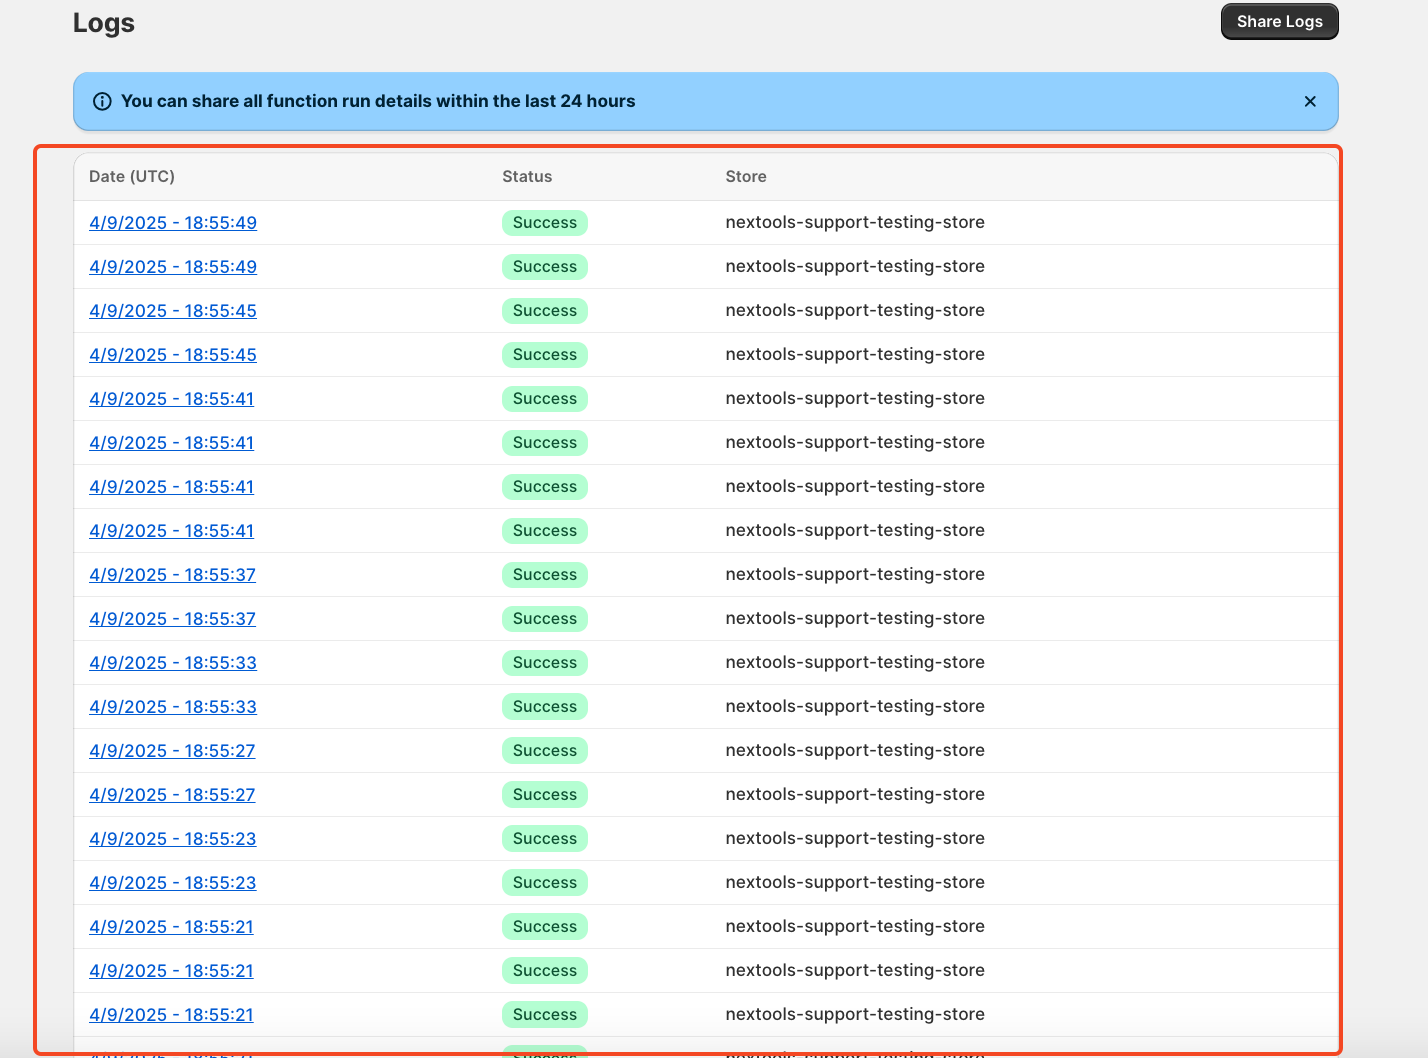The width and height of the screenshot is (1428, 1058).
Task: Open the first 18:55:37 log entry
Action: (172, 575)
